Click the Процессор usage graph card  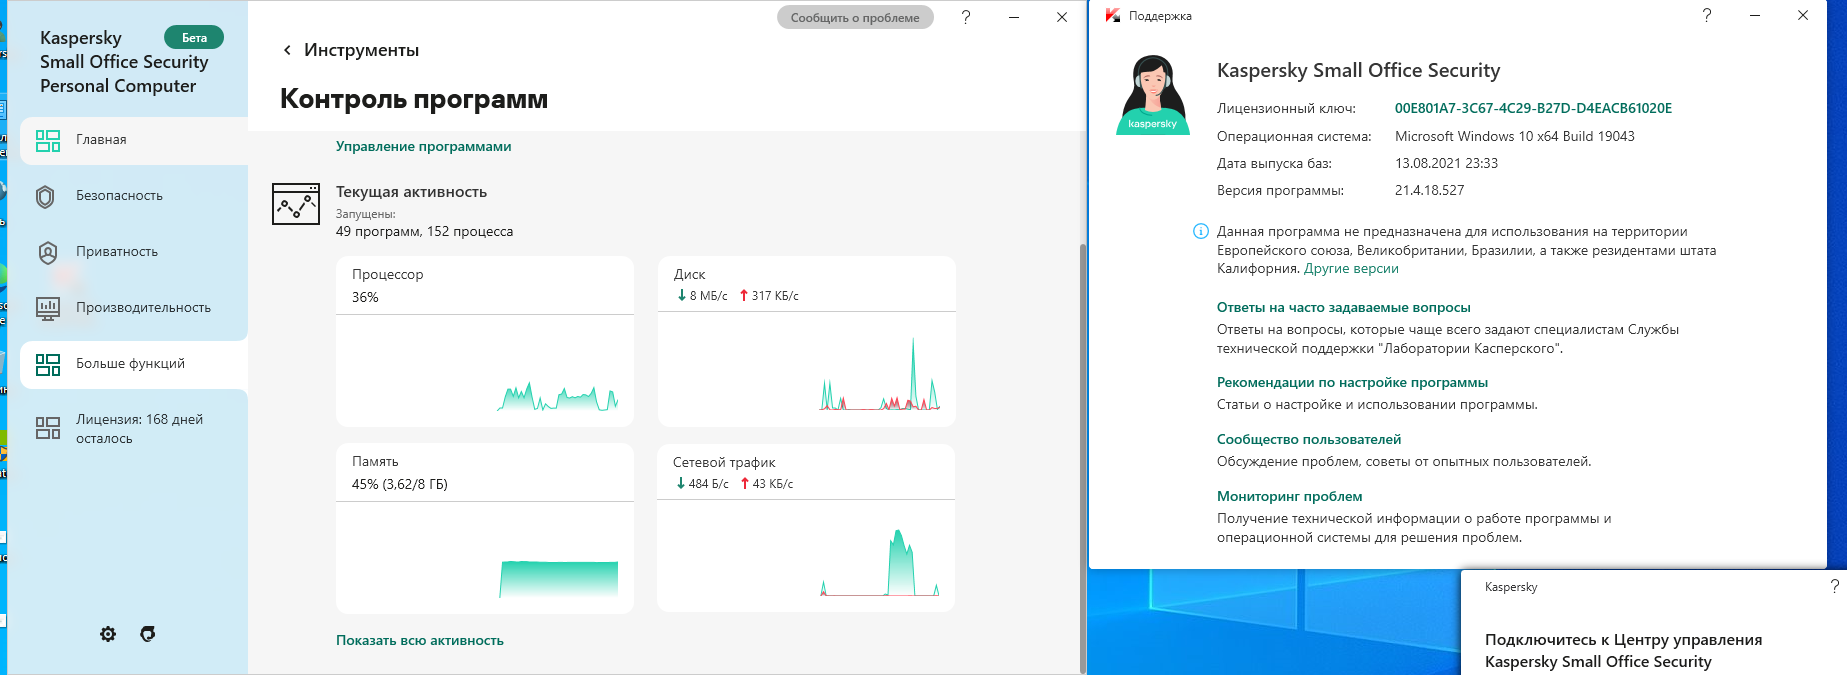(485, 341)
